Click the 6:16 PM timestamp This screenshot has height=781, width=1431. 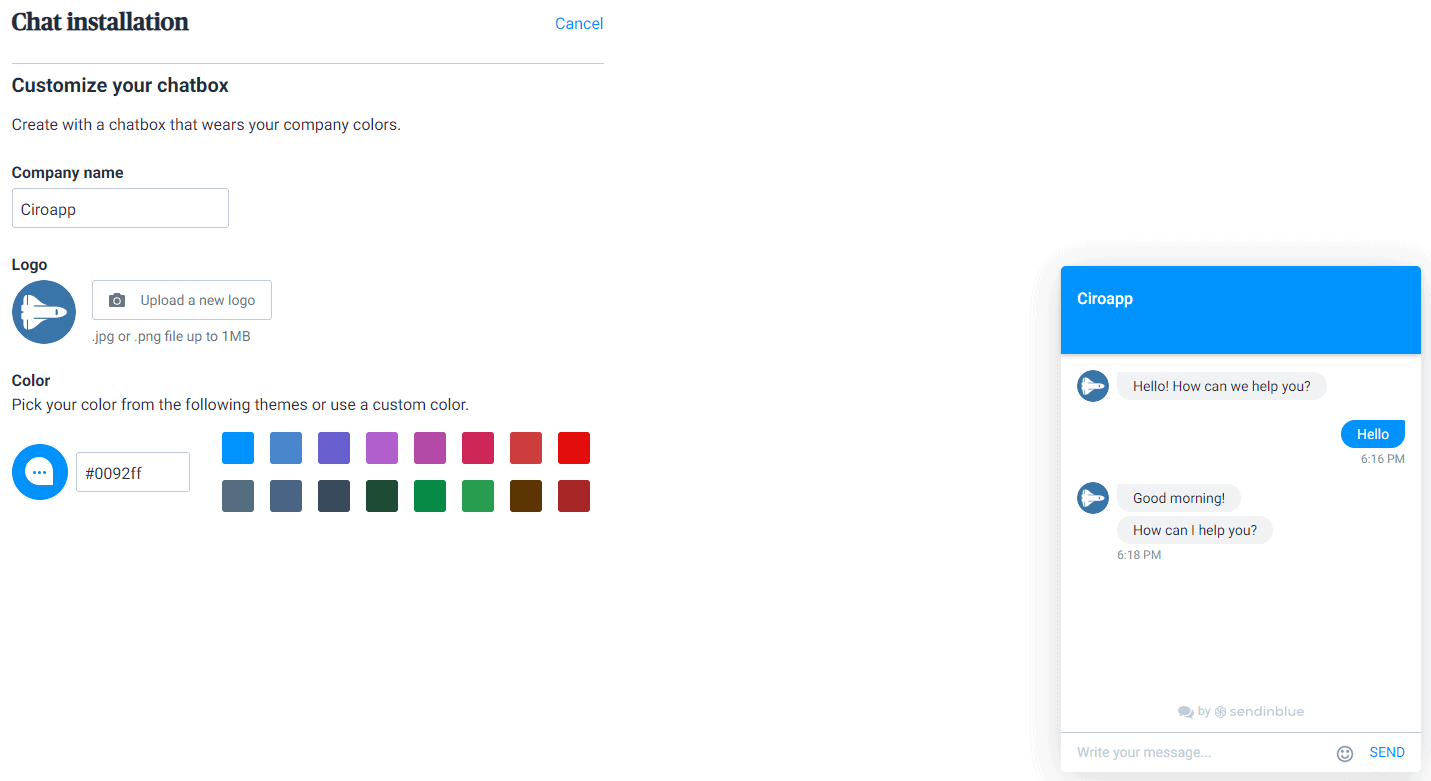tap(1383, 459)
